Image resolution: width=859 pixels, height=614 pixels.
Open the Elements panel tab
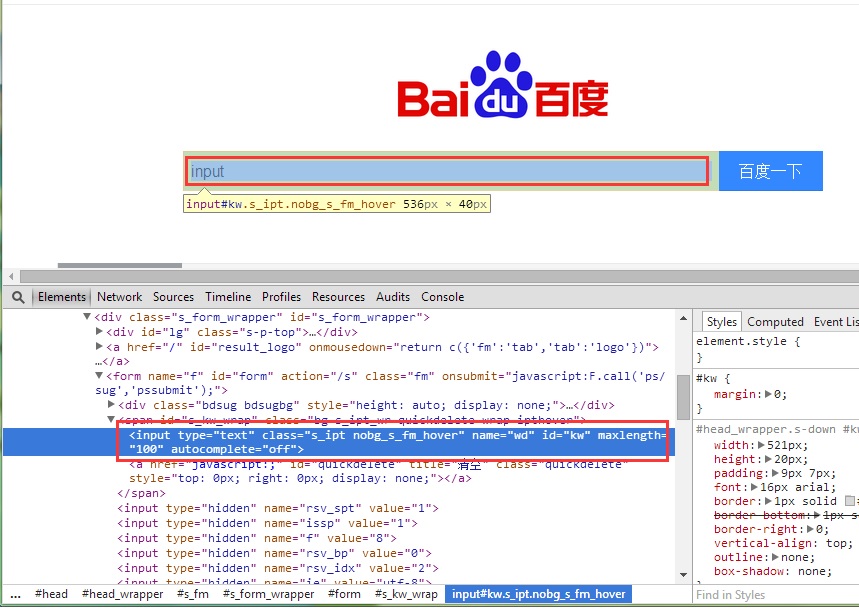click(61, 297)
